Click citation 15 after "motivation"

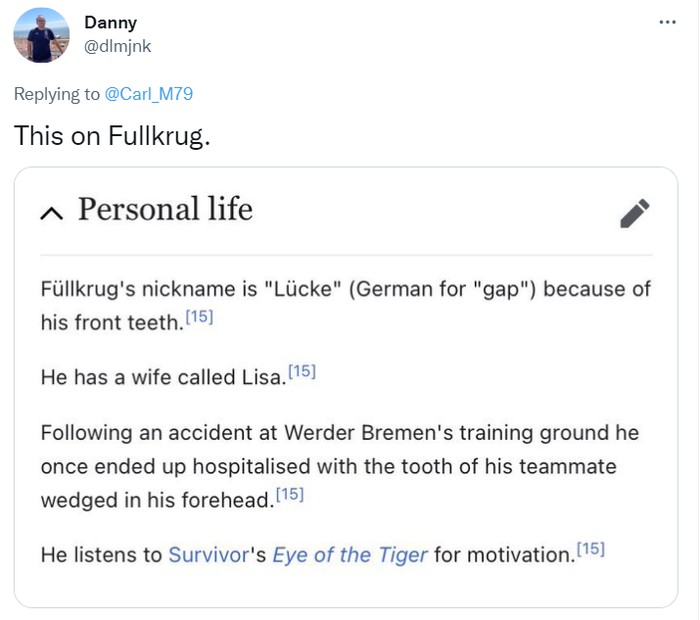590,548
